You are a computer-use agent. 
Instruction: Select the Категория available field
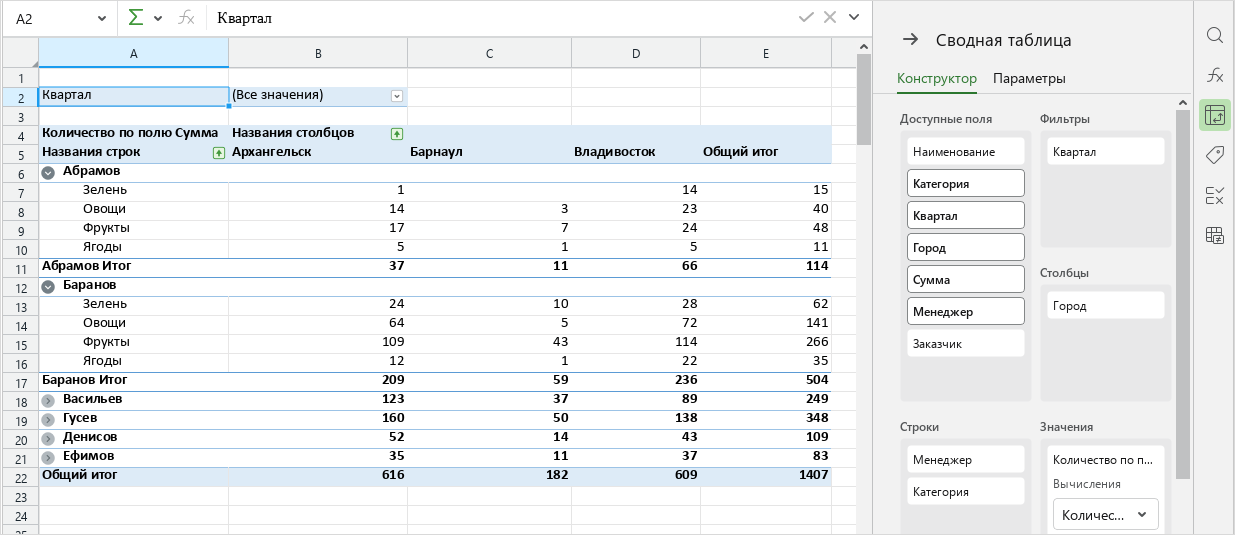pyautogui.click(x=966, y=184)
